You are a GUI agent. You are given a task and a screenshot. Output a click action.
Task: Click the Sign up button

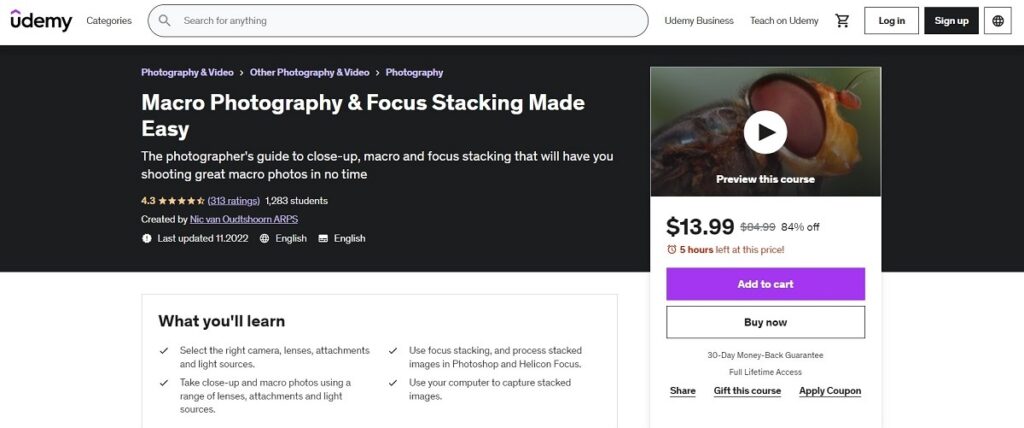click(x=952, y=21)
